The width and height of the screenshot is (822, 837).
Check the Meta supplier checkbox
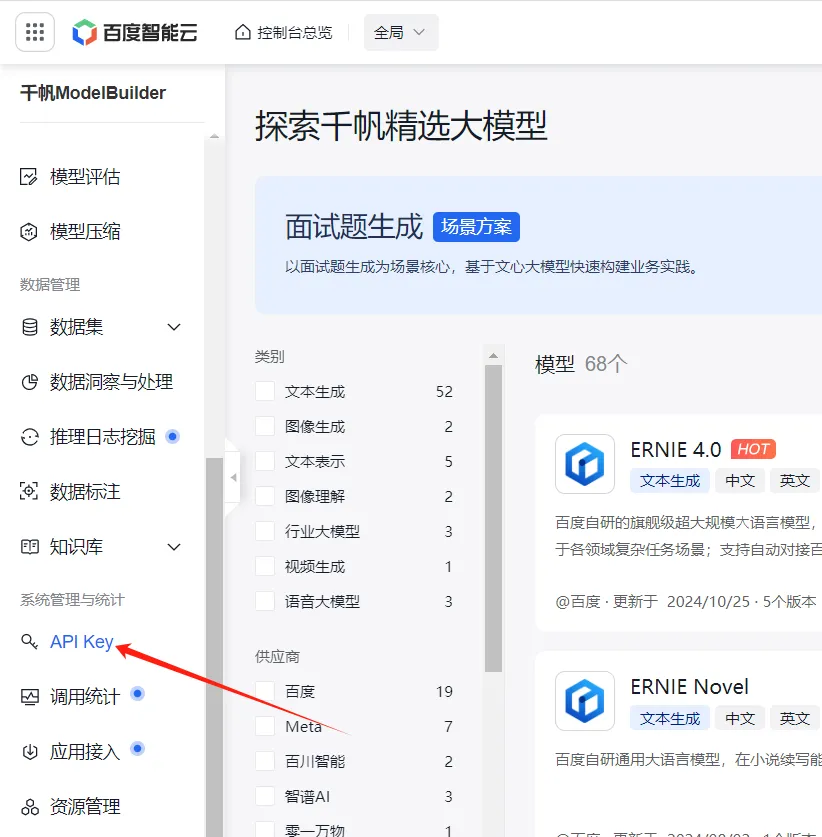[265, 726]
